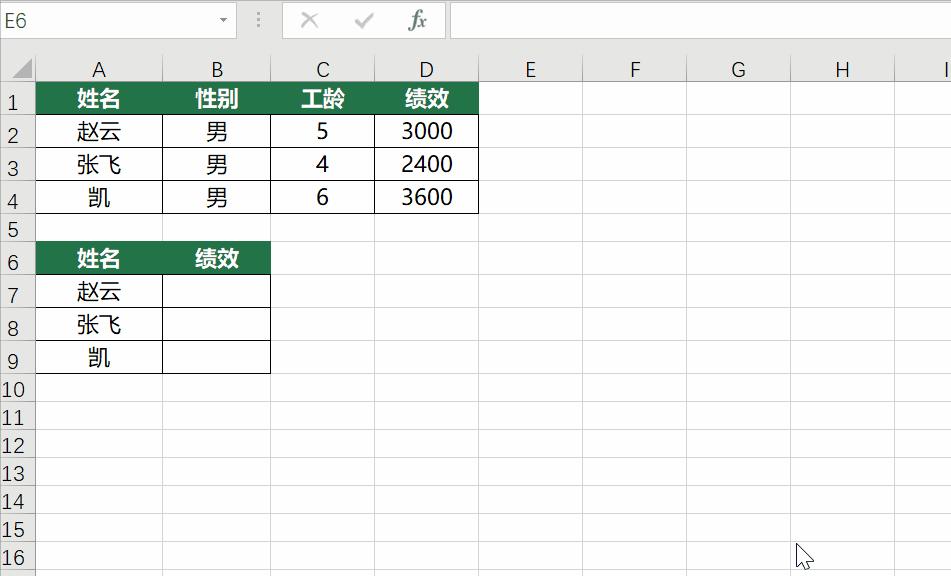Click the formula checkmark confirm icon
Image resolution: width=951 pixels, height=576 pixels.
(364, 21)
